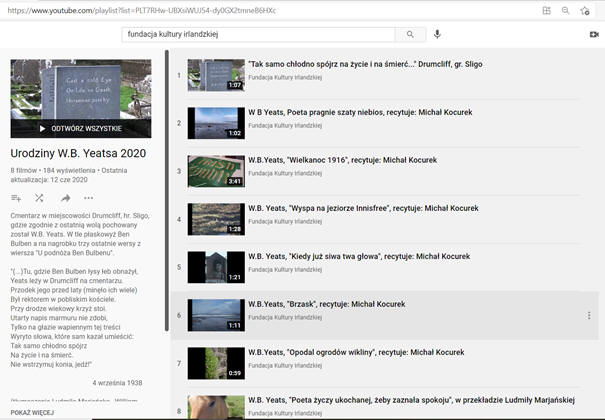Open channel name under Wielkanoc 1916 video
Screen dimensions: 605x420
(x=285, y=174)
